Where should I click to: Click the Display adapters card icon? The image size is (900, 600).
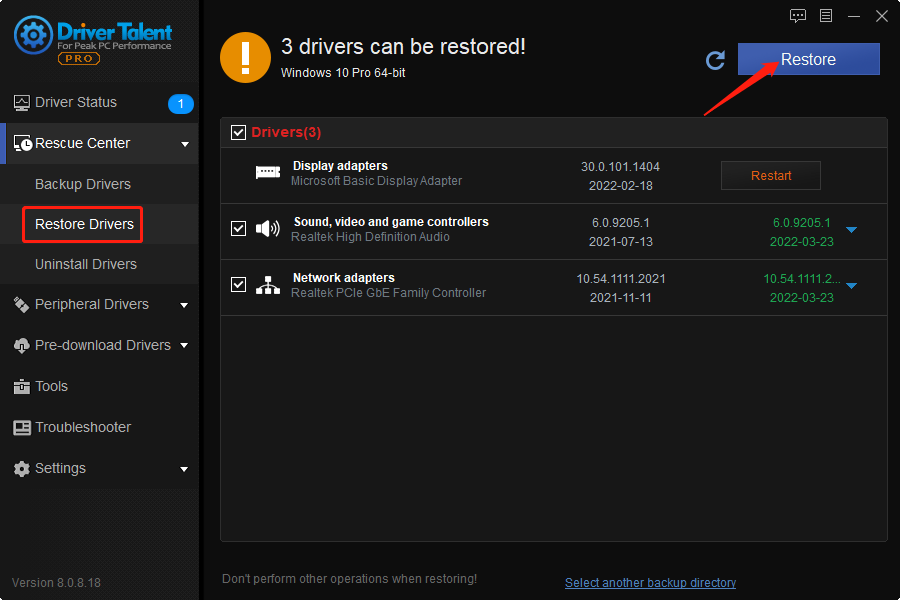tap(267, 172)
